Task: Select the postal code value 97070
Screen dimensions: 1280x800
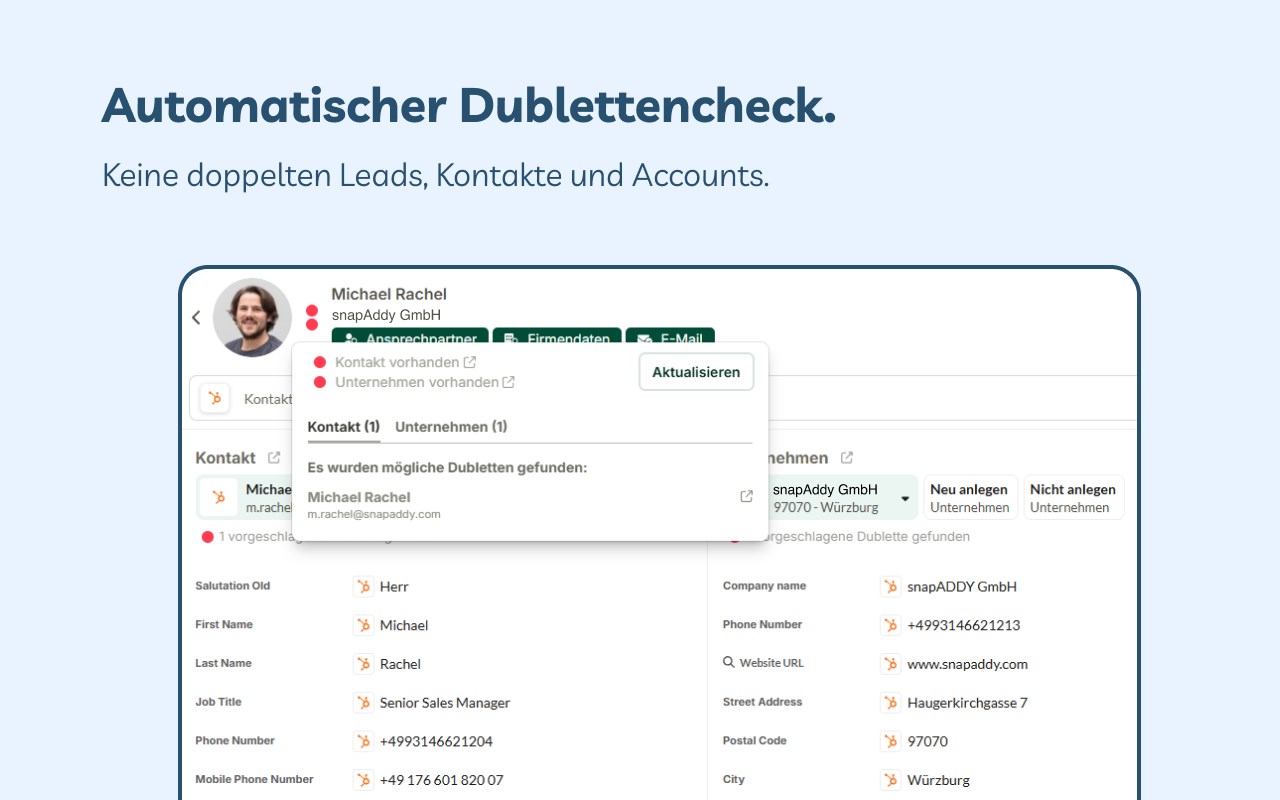Action: click(927, 742)
